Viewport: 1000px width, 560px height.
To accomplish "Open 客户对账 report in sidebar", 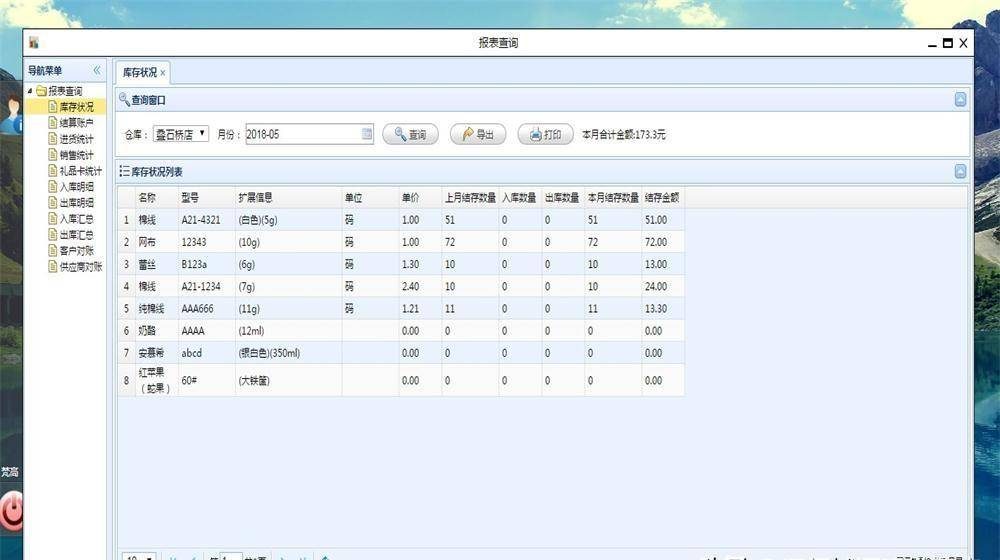I will coord(76,250).
